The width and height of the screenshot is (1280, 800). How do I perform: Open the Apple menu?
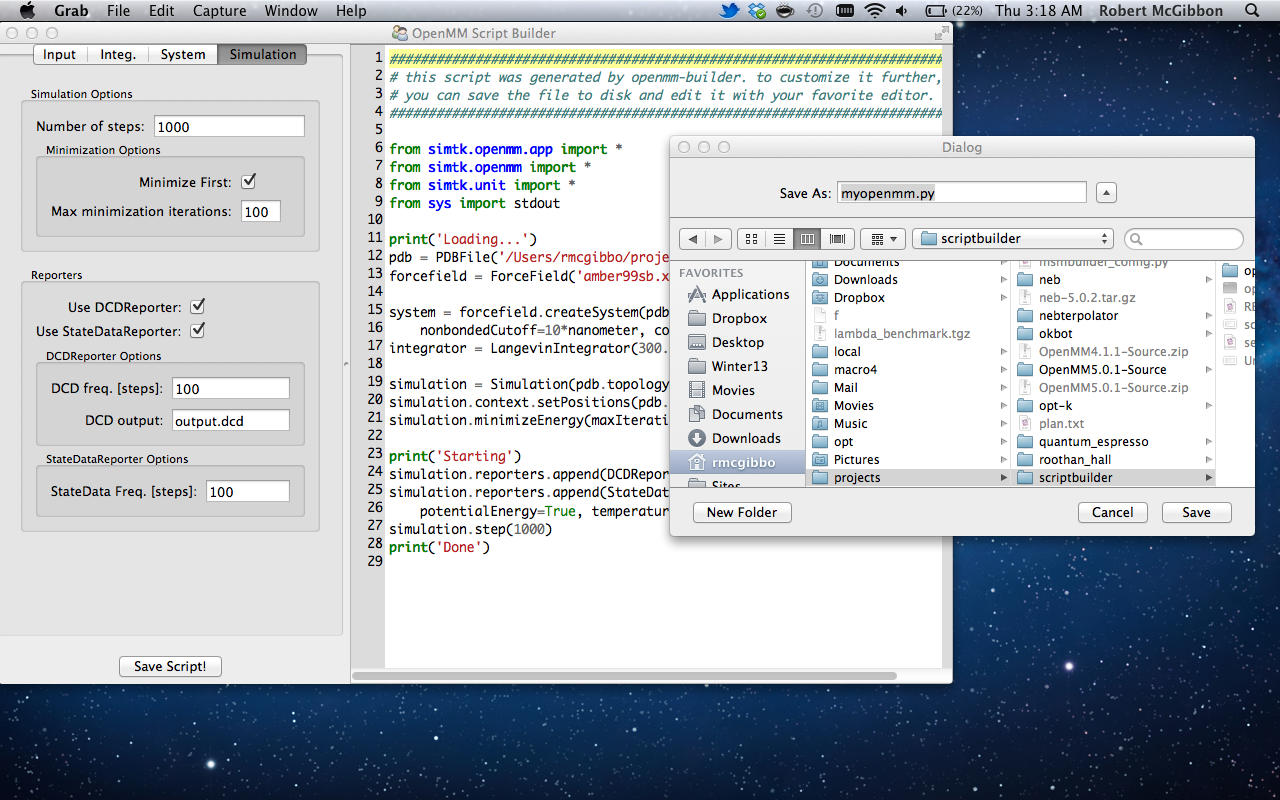27,11
